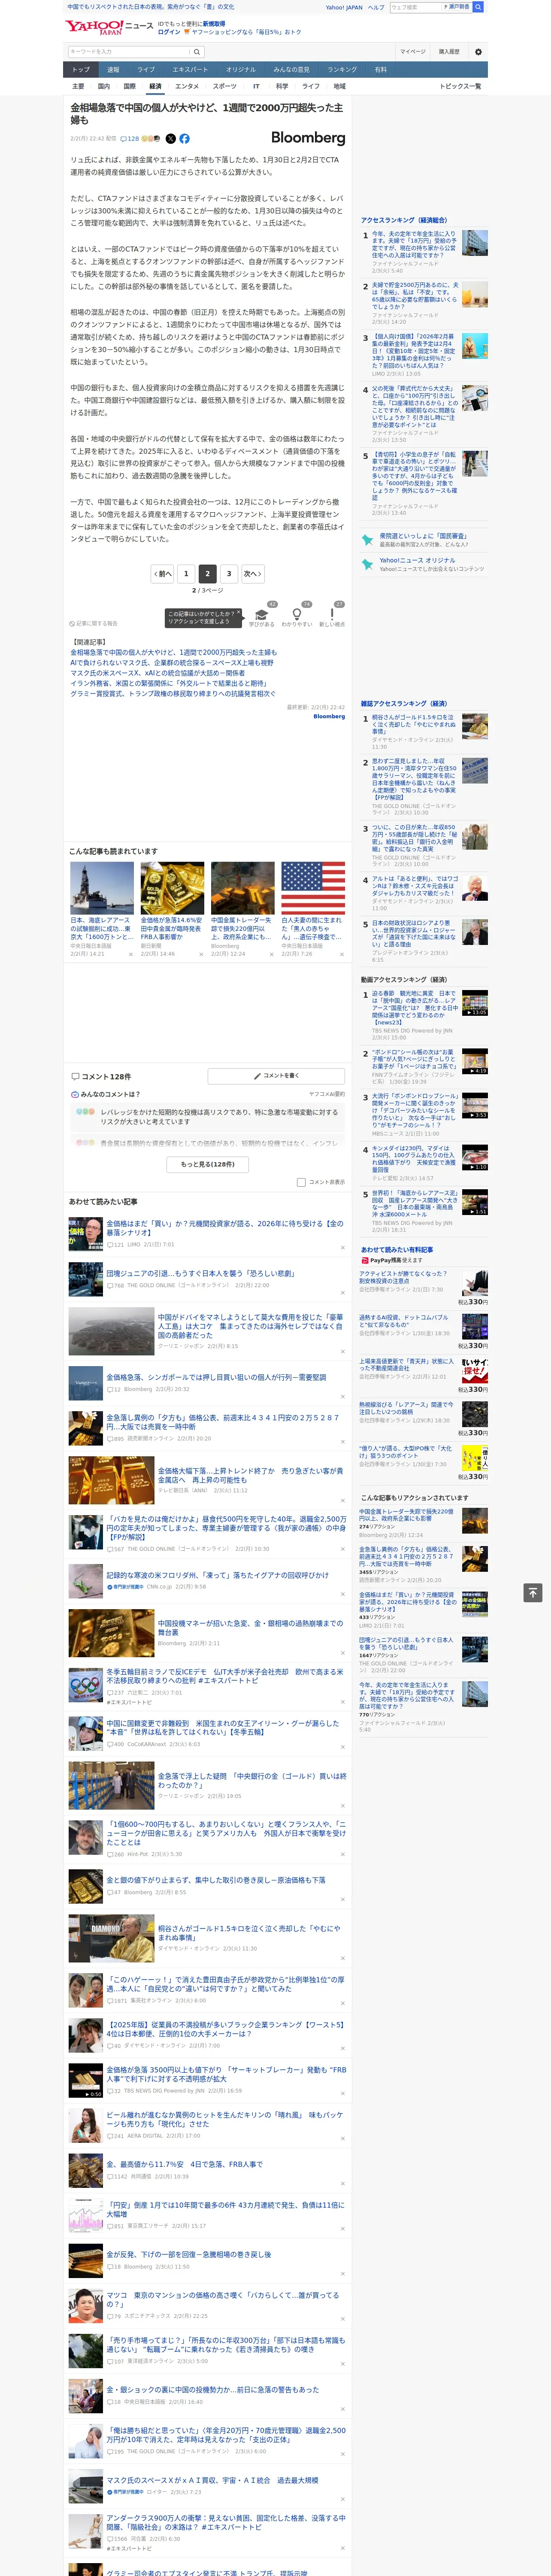The height and width of the screenshot is (2576, 551).
Task: Go to the previous page with '前へ'
Action: (162, 574)
